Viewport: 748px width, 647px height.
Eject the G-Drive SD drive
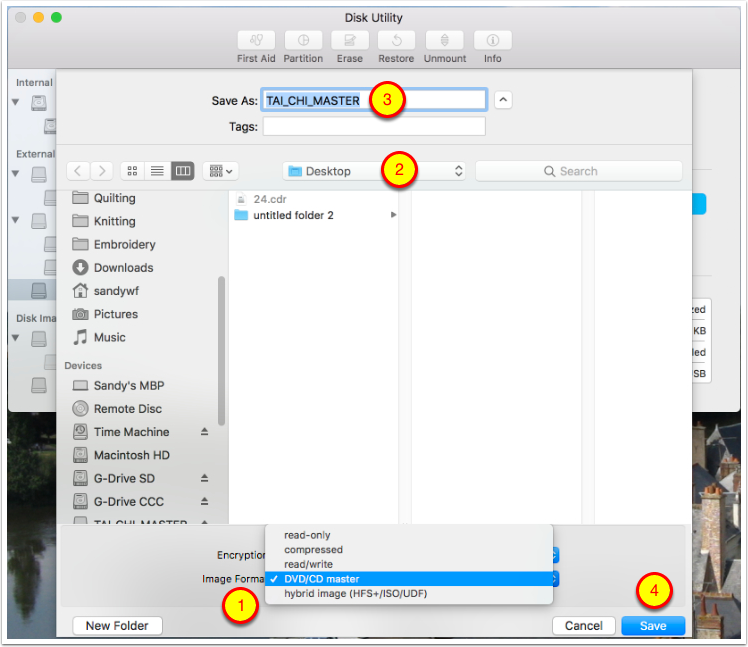[x=204, y=478]
